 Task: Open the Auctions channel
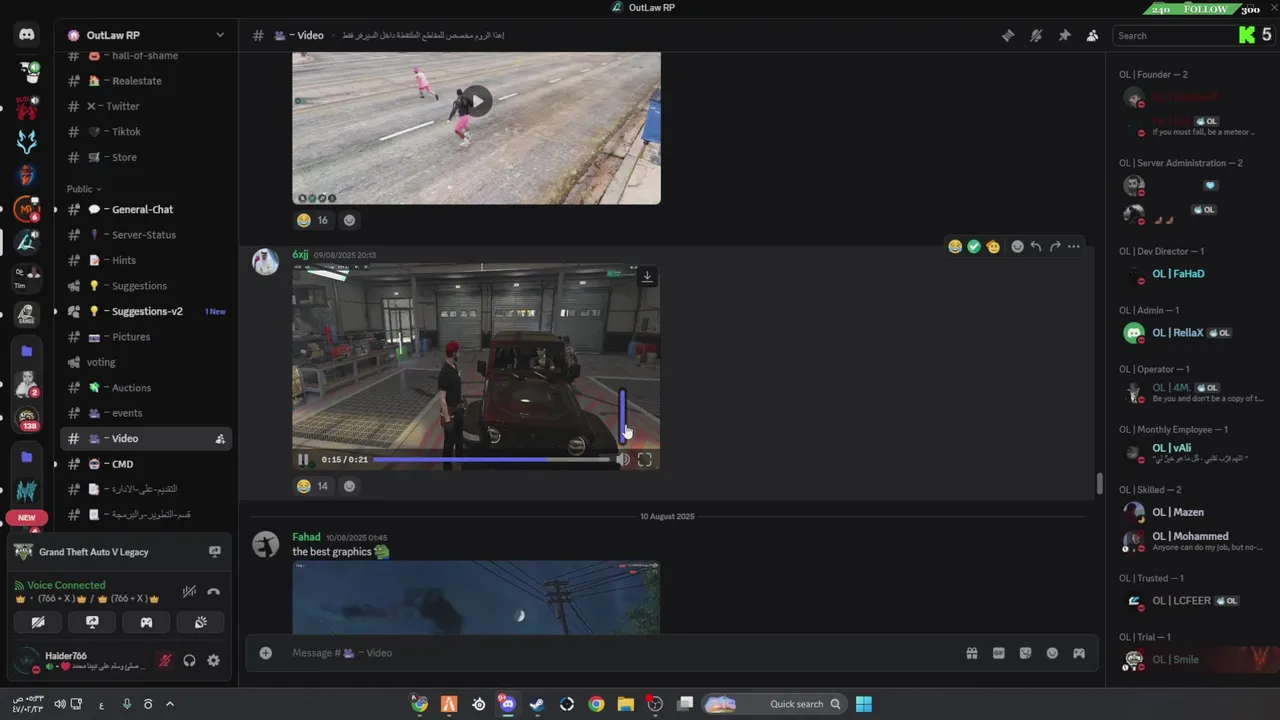(146, 388)
